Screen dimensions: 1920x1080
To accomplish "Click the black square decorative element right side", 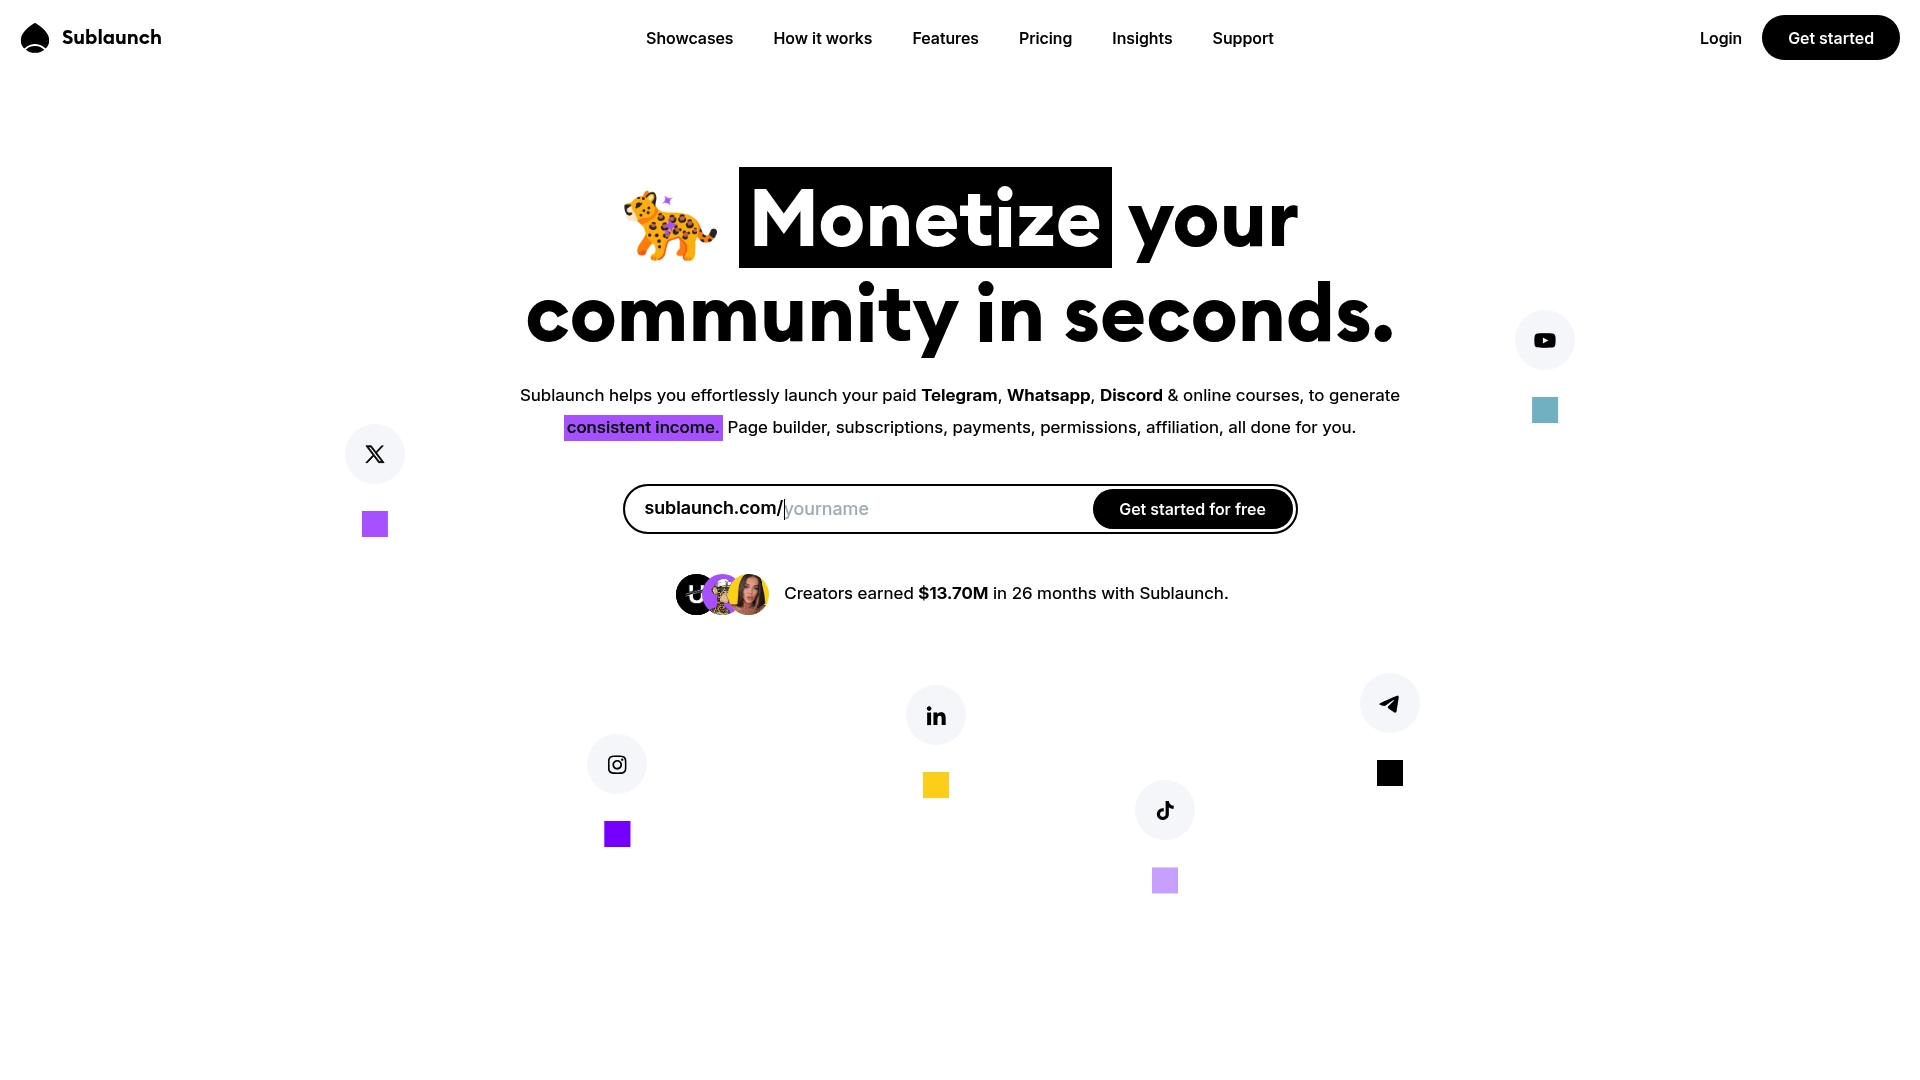I will click(x=1389, y=771).
